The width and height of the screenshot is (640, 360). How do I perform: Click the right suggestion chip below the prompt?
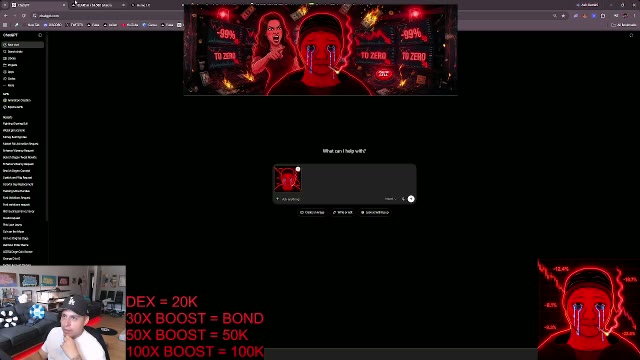(x=375, y=212)
